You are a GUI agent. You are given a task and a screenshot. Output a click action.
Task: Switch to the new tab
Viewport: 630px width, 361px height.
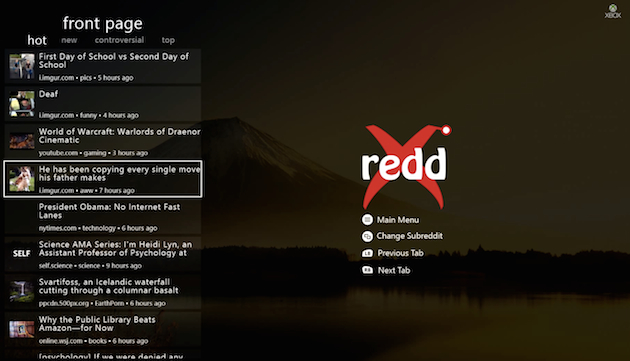point(69,40)
